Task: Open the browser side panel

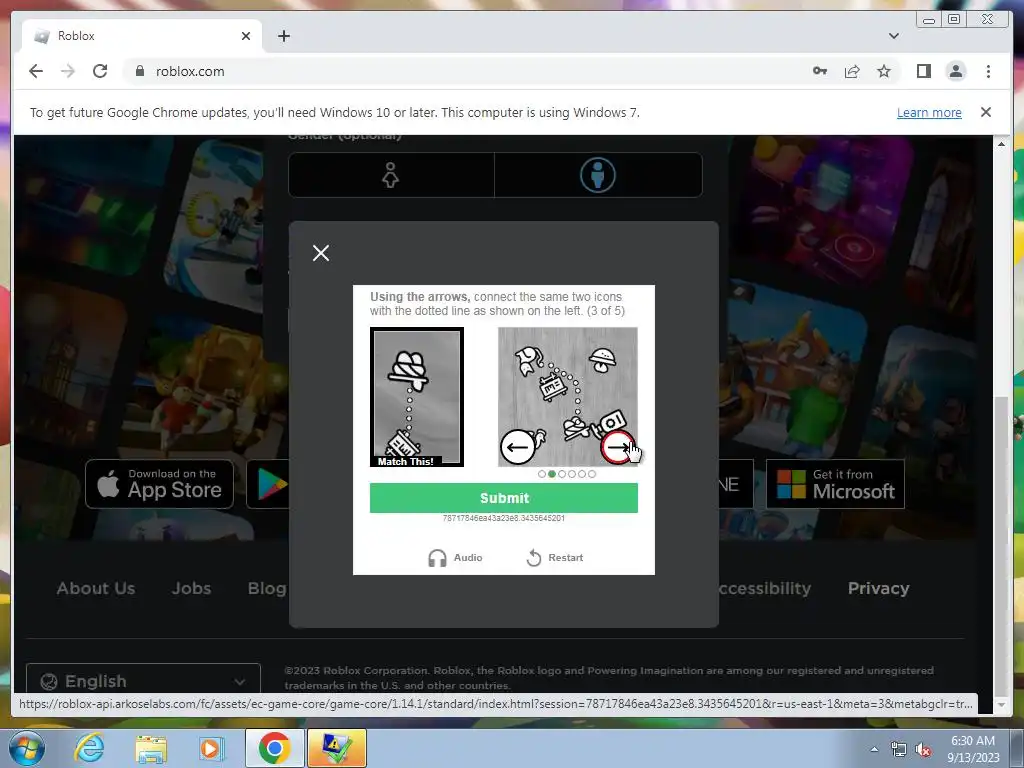Action: [x=923, y=71]
